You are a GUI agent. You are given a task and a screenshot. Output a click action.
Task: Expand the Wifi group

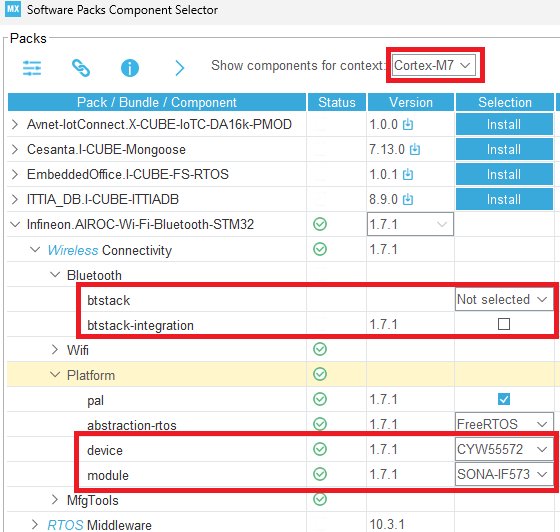click(x=55, y=349)
